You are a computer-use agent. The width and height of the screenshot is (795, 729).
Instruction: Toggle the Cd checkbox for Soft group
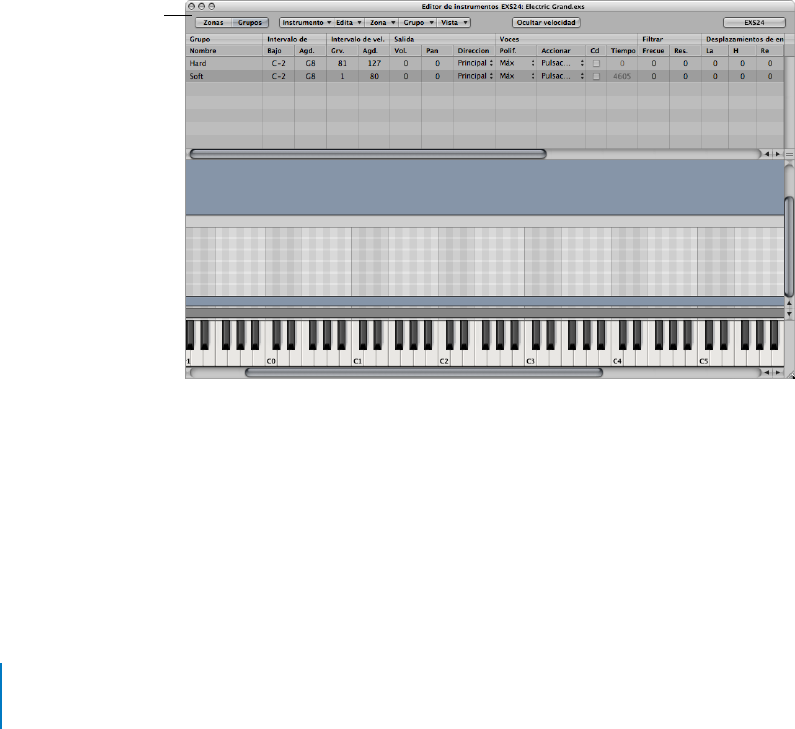coord(596,77)
